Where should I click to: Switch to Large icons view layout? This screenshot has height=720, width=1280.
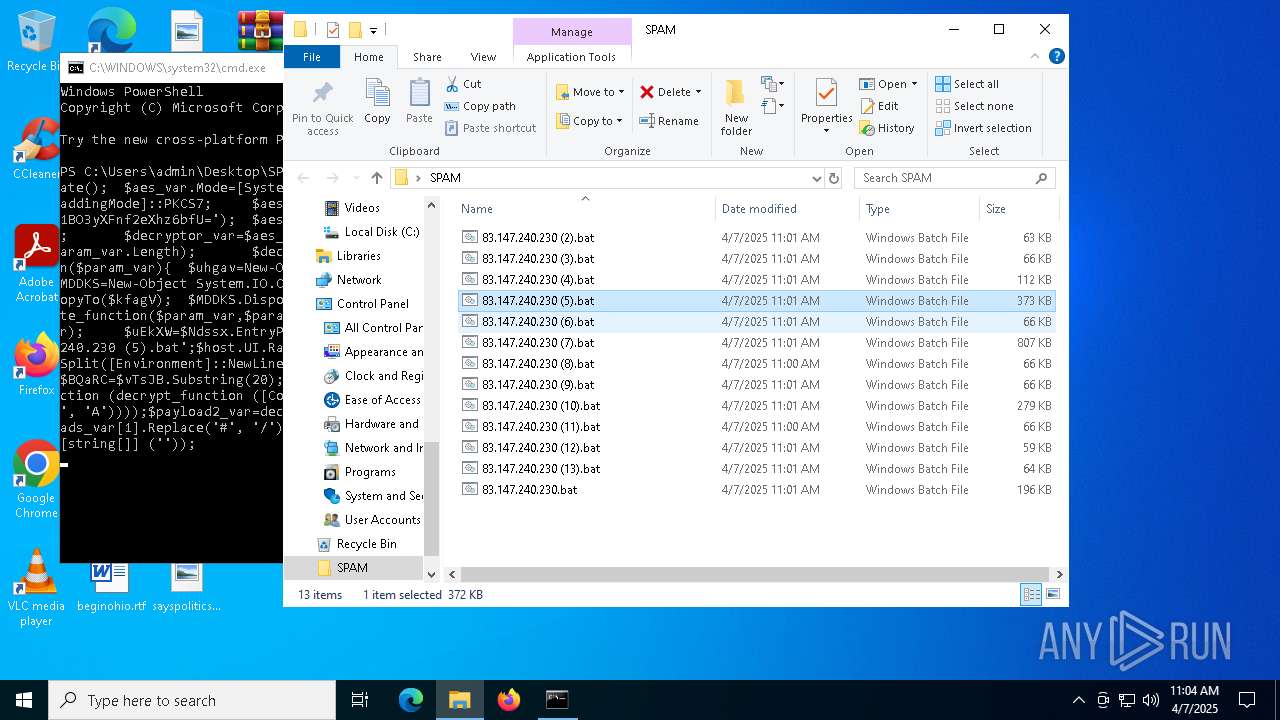[x=1052, y=595]
